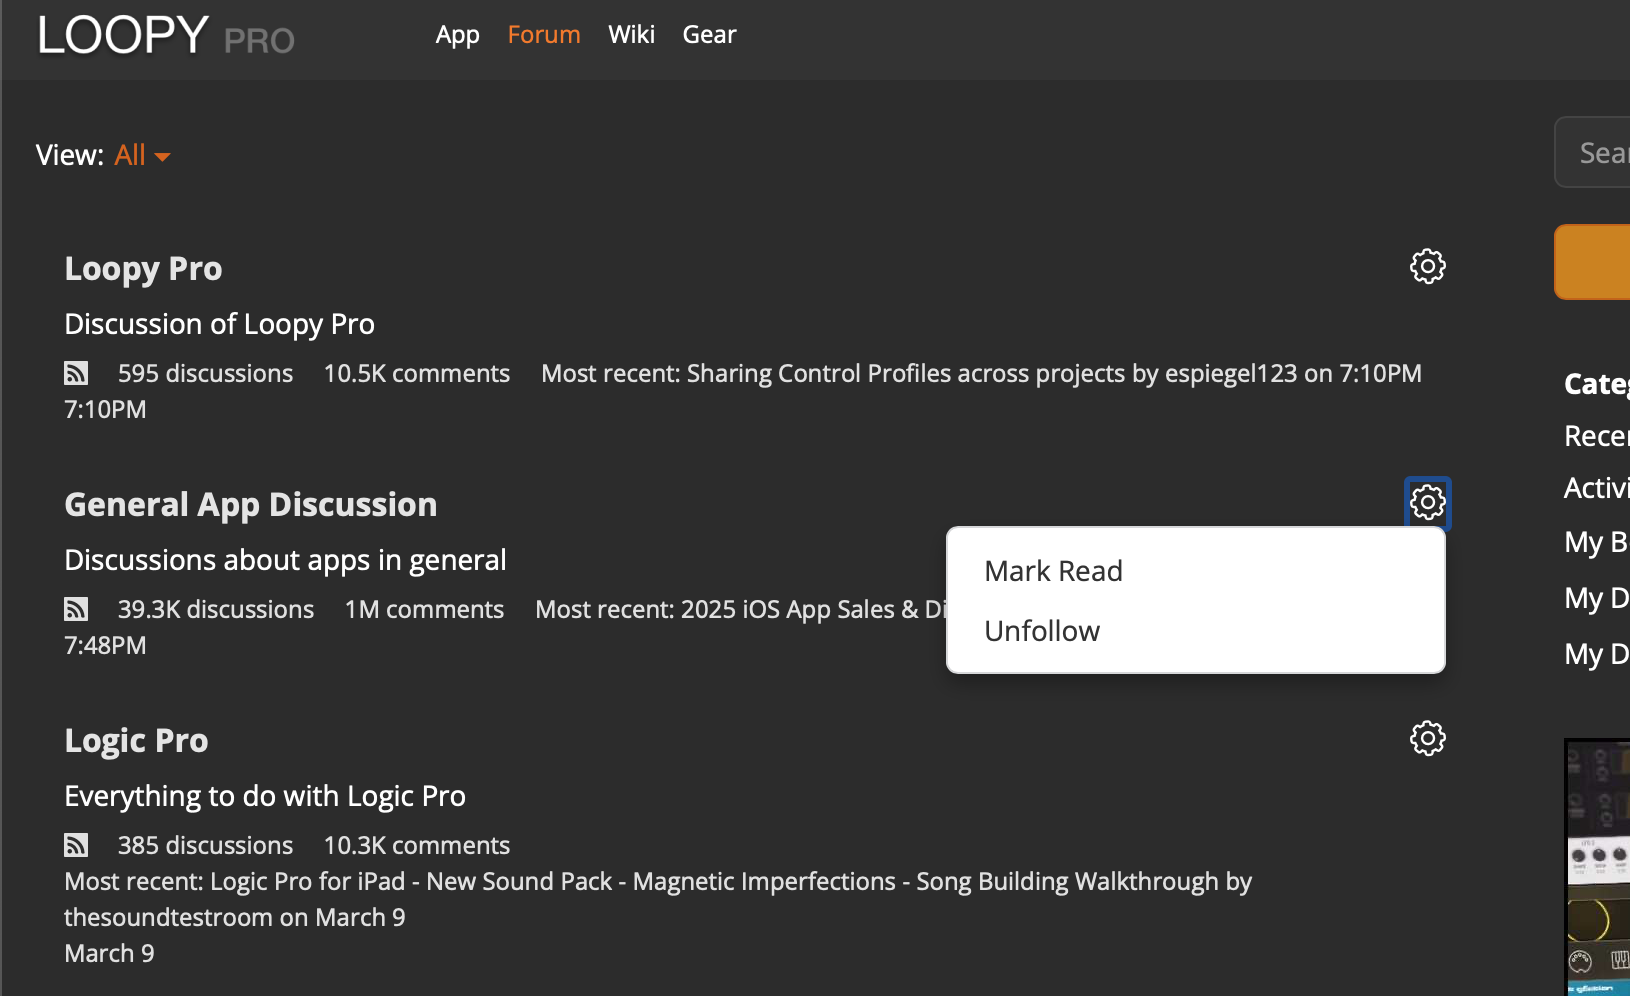The image size is (1630, 996).
Task: Click the General App Discussion gear icon
Action: pyautogui.click(x=1427, y=502)
